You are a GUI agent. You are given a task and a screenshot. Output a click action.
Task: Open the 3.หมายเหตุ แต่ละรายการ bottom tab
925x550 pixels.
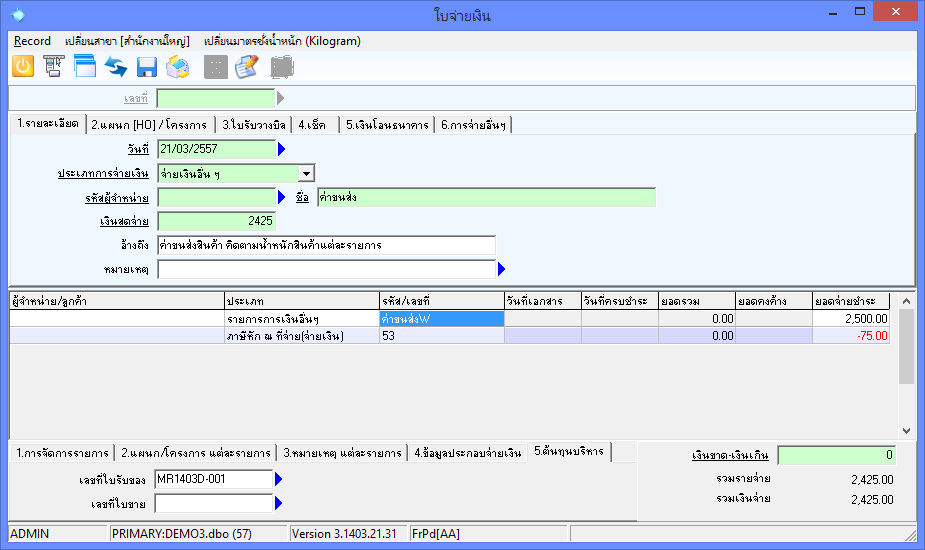click(x=343, y=453)
